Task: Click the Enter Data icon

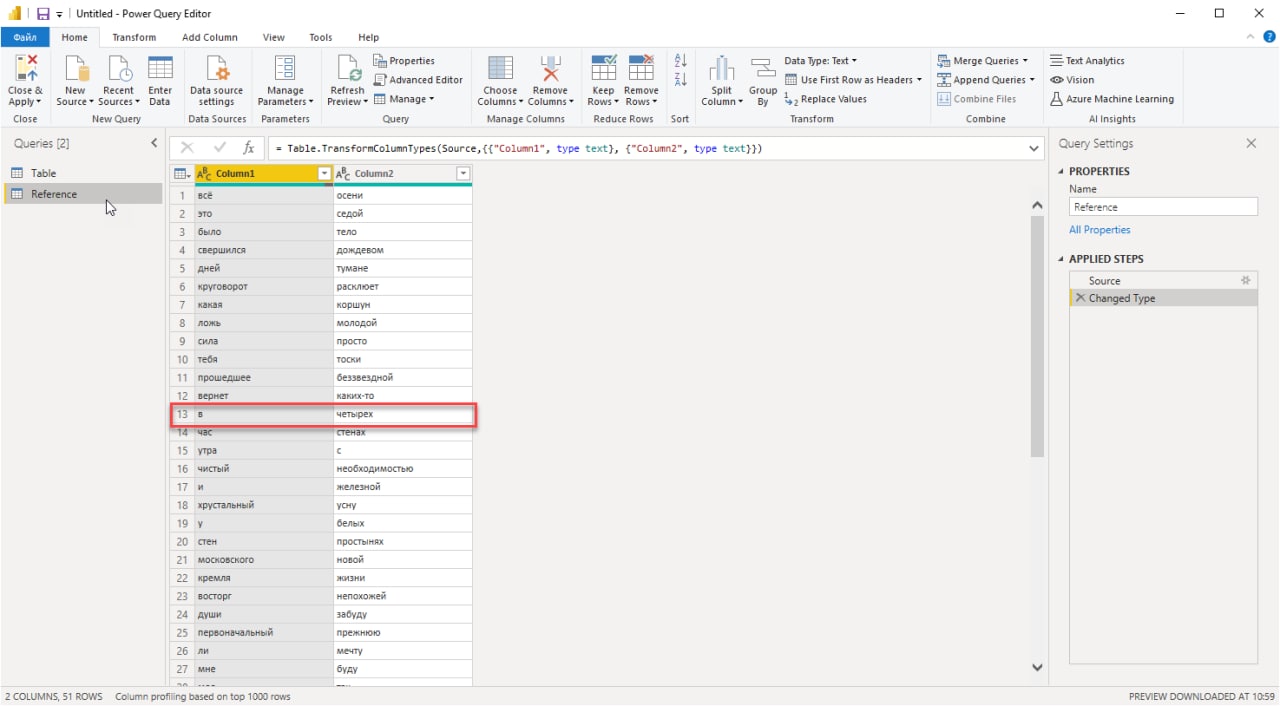Action: [160, 68]
